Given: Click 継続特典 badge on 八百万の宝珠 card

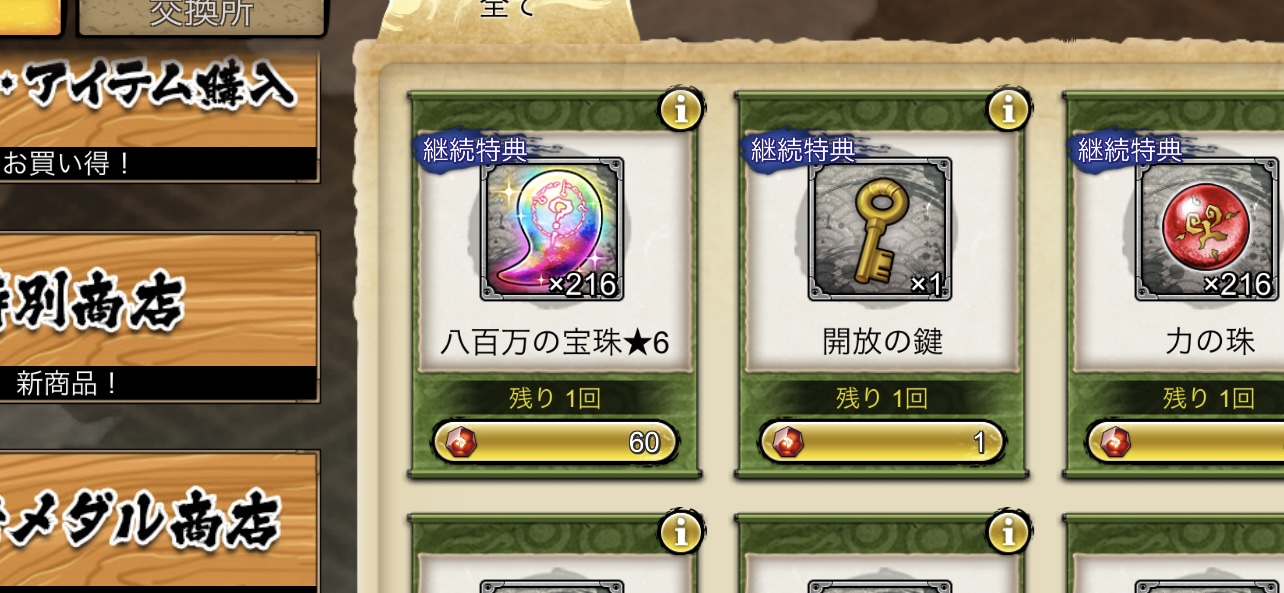Looking at the screenshot, I should (474, 151).
